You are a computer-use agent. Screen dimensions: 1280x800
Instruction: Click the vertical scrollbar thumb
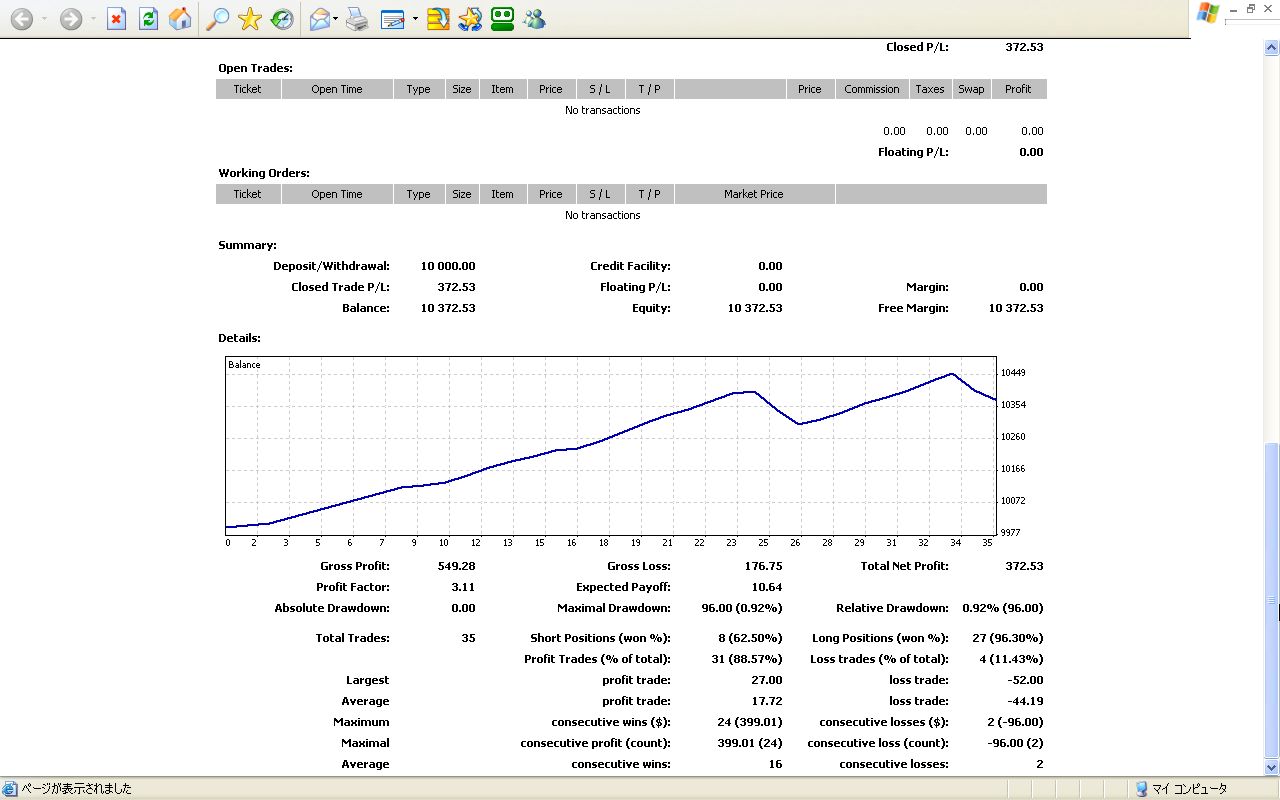1271,600
